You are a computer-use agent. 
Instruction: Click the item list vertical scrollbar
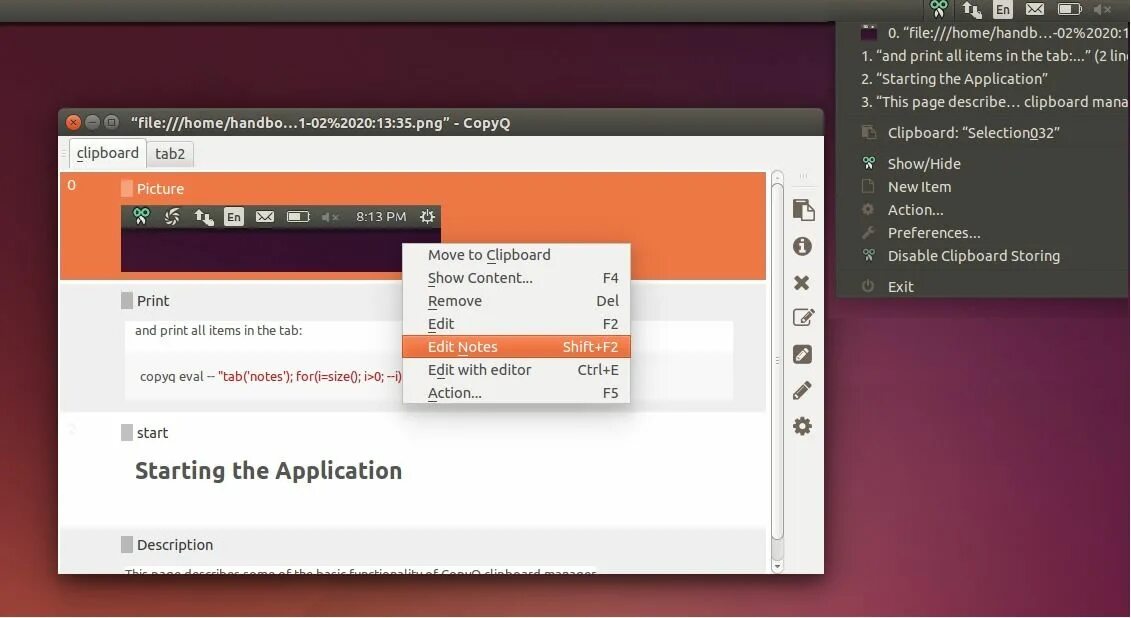click(x=777, y=361)
